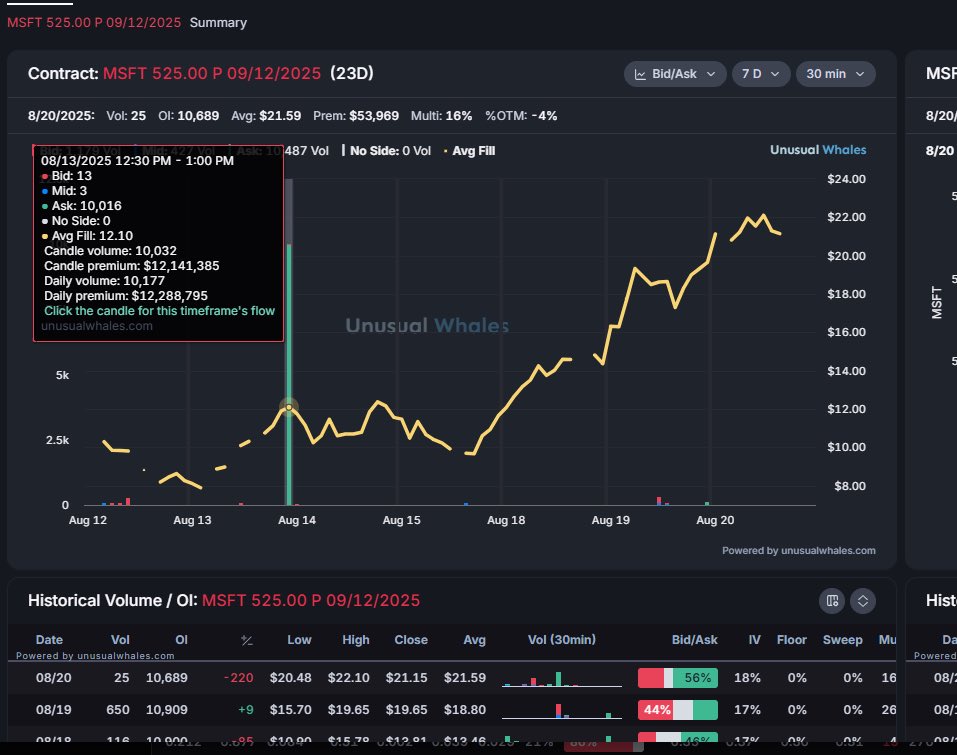Click the $20.48 low value for 08/20

tap(291, 677)
